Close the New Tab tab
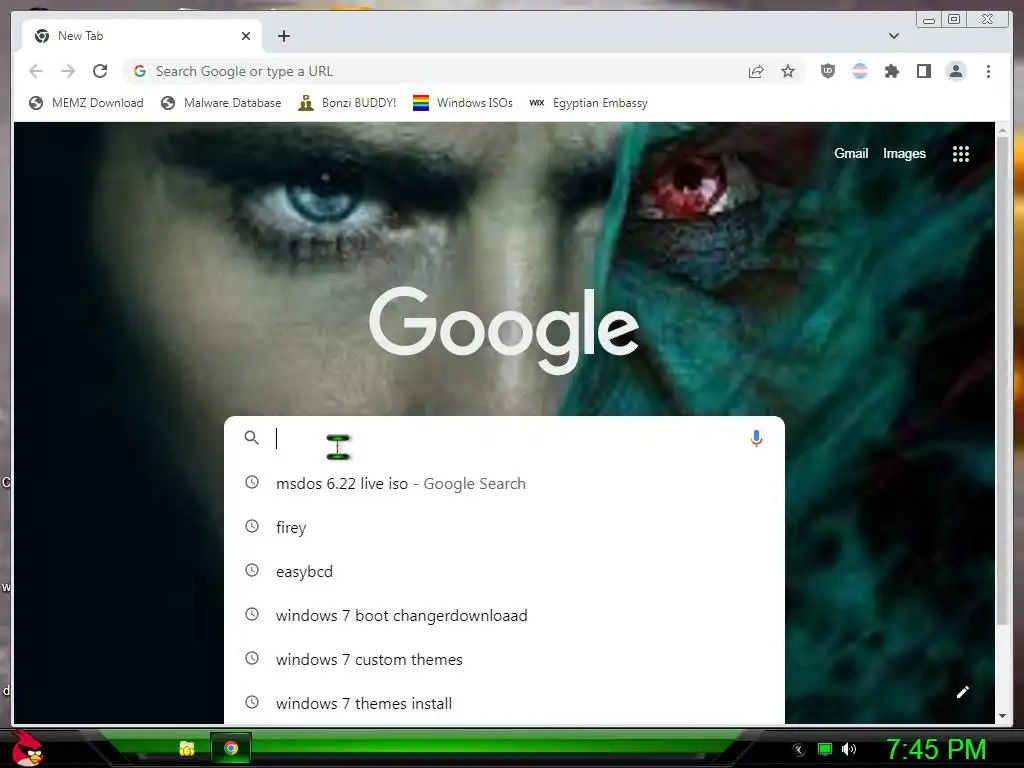The width and height of the screenshot is (1024, 768). [246, 36]
